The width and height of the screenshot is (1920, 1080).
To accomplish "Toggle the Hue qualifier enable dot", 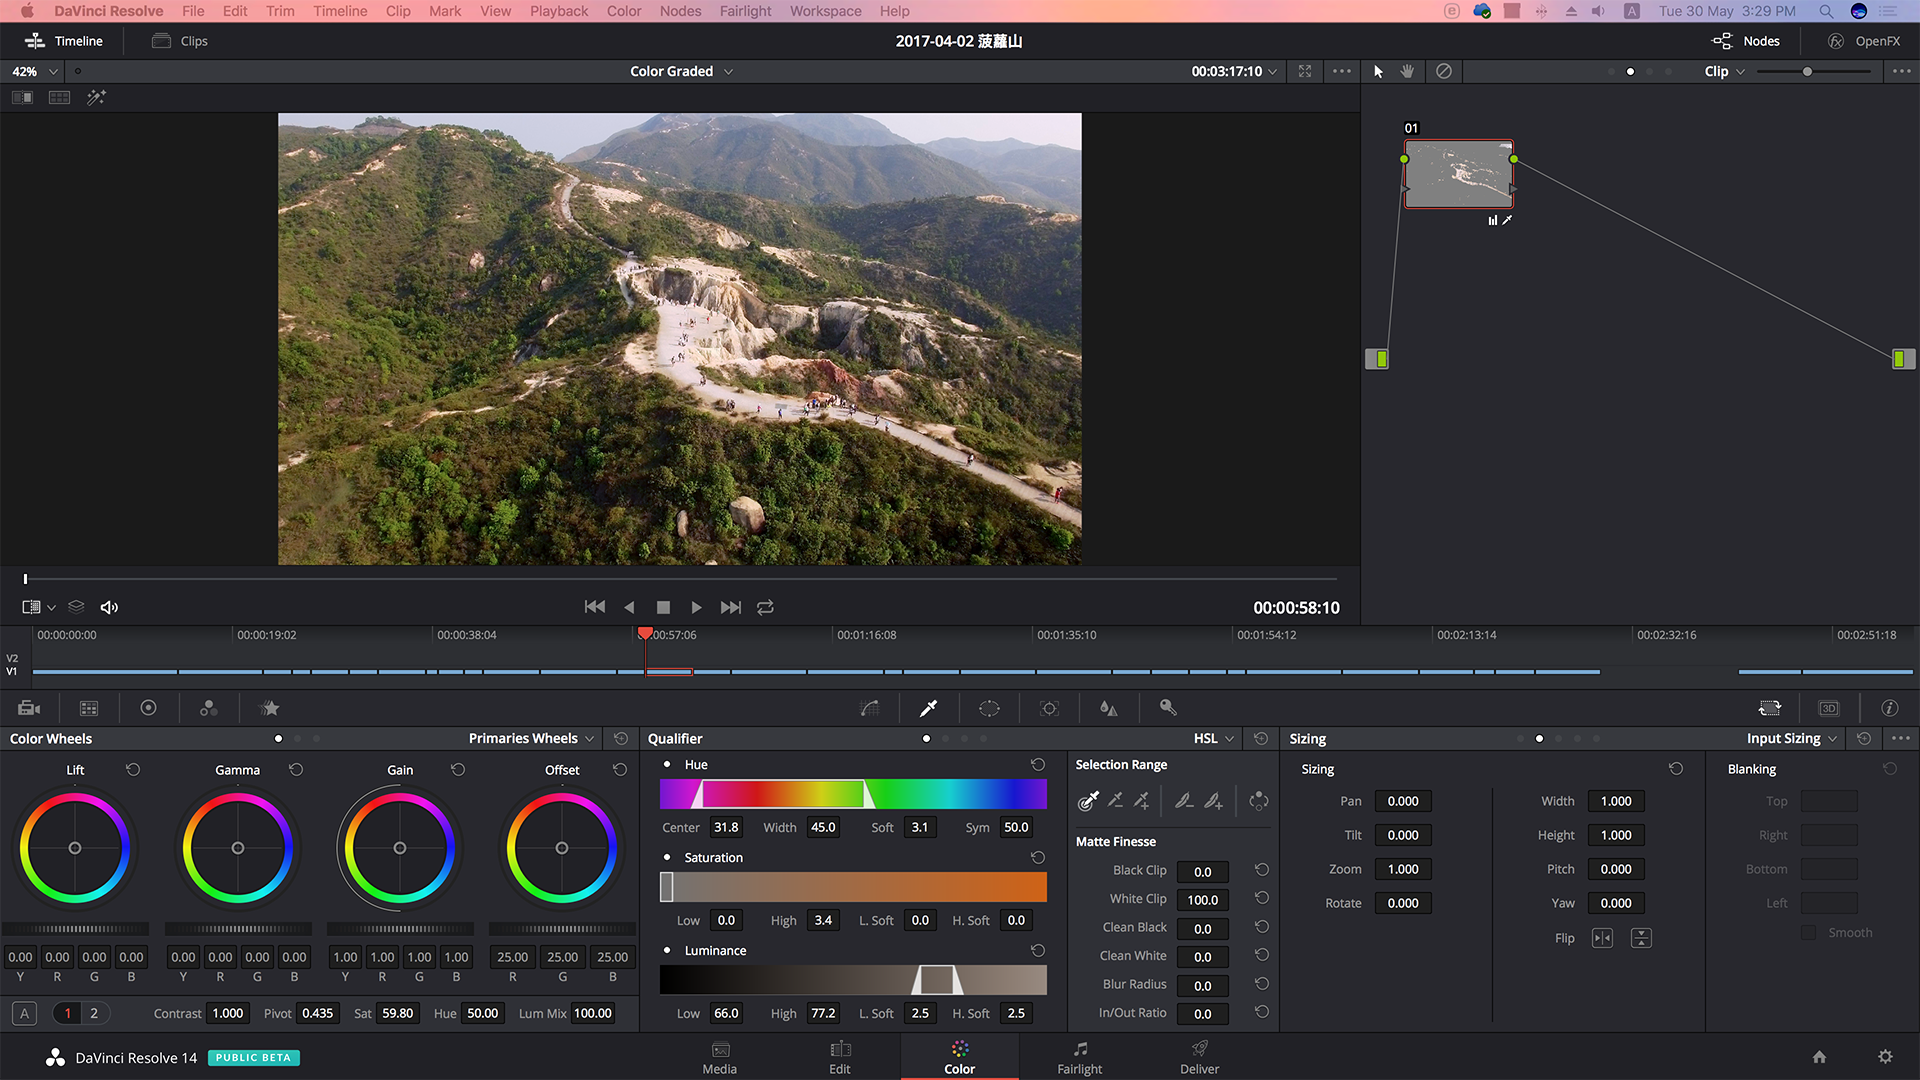I will 667,764.
